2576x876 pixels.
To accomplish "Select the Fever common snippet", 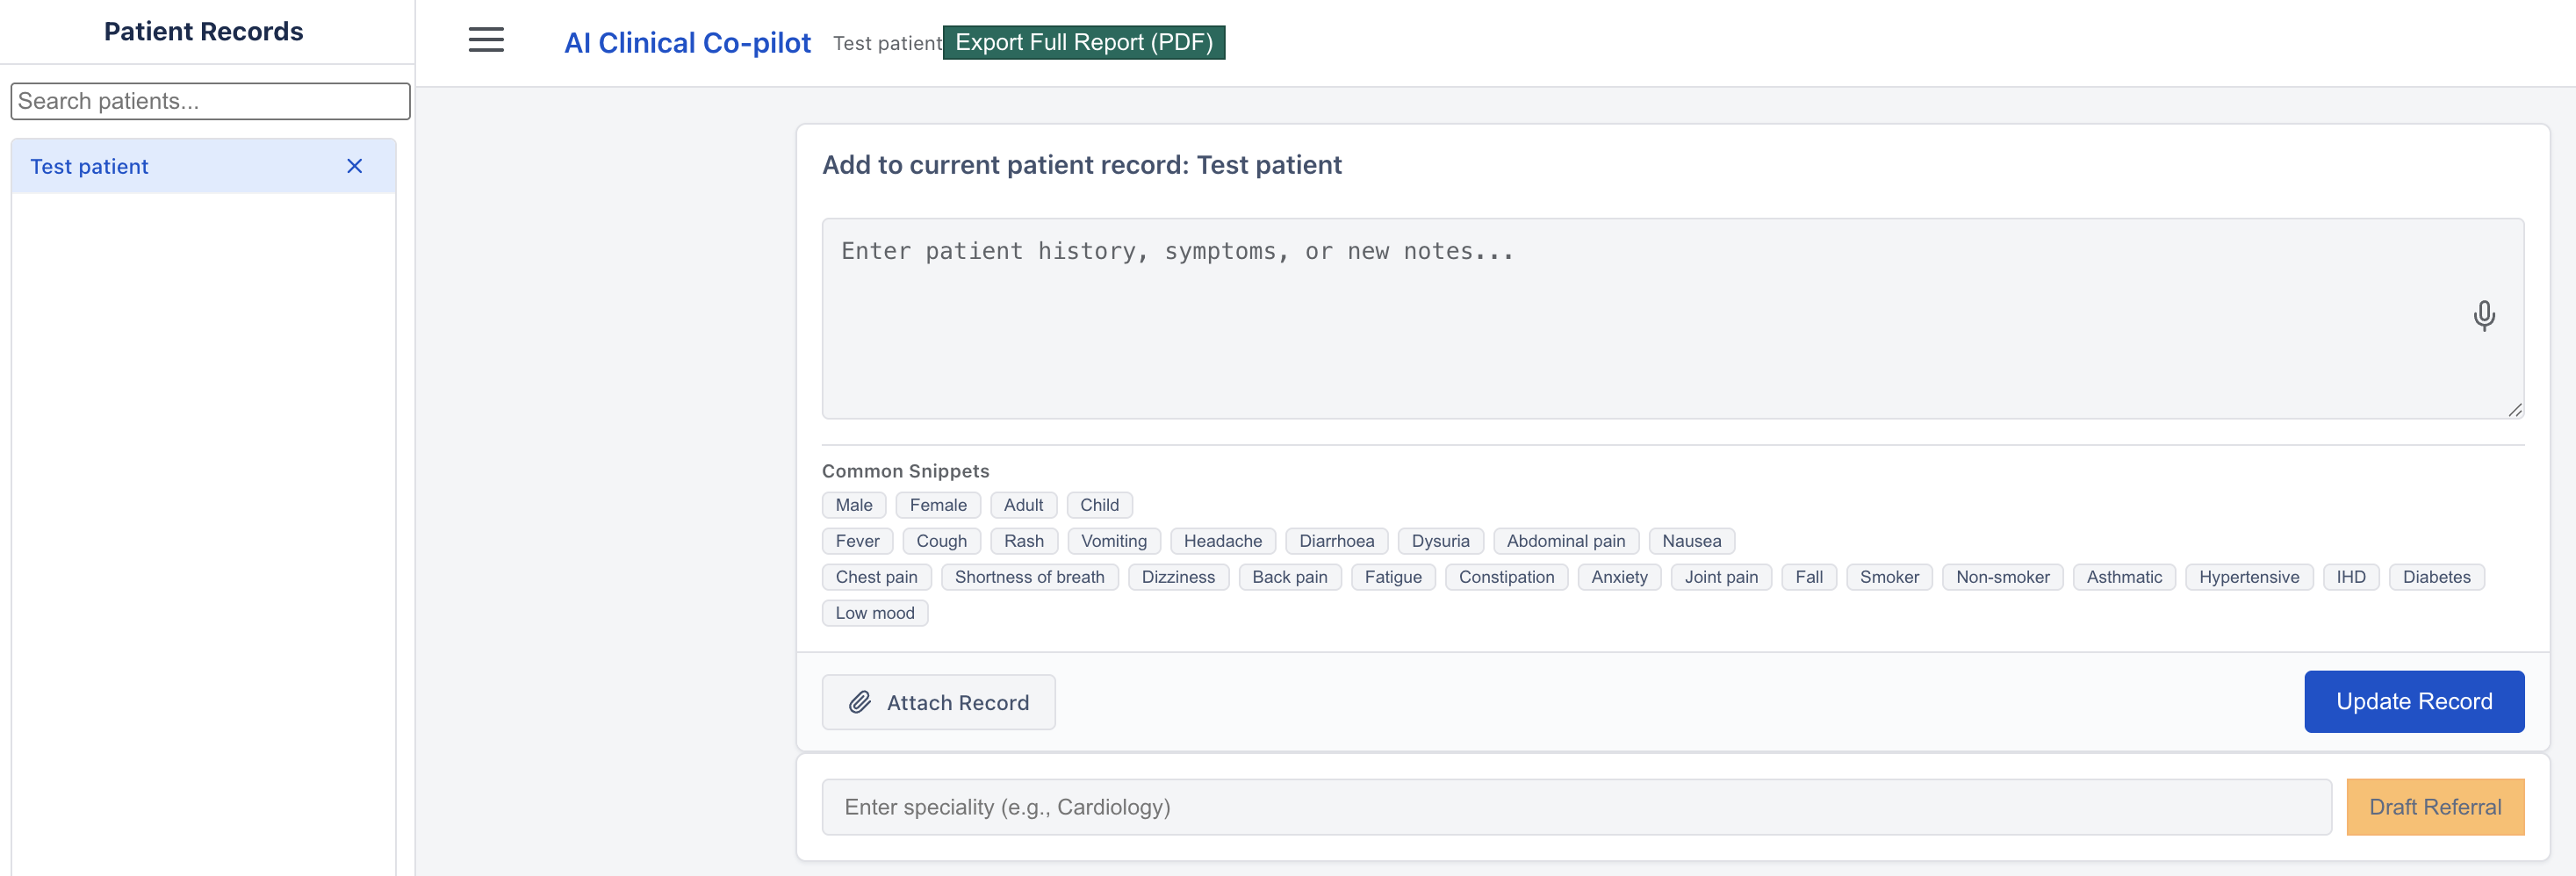I will pos(857,540).
